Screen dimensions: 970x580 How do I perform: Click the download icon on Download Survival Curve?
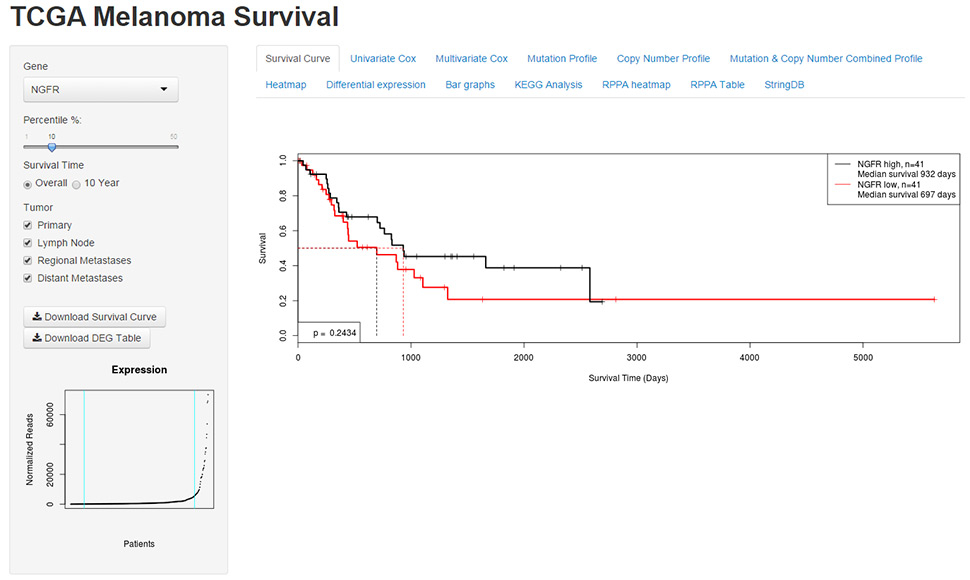(x=37, y=317)
